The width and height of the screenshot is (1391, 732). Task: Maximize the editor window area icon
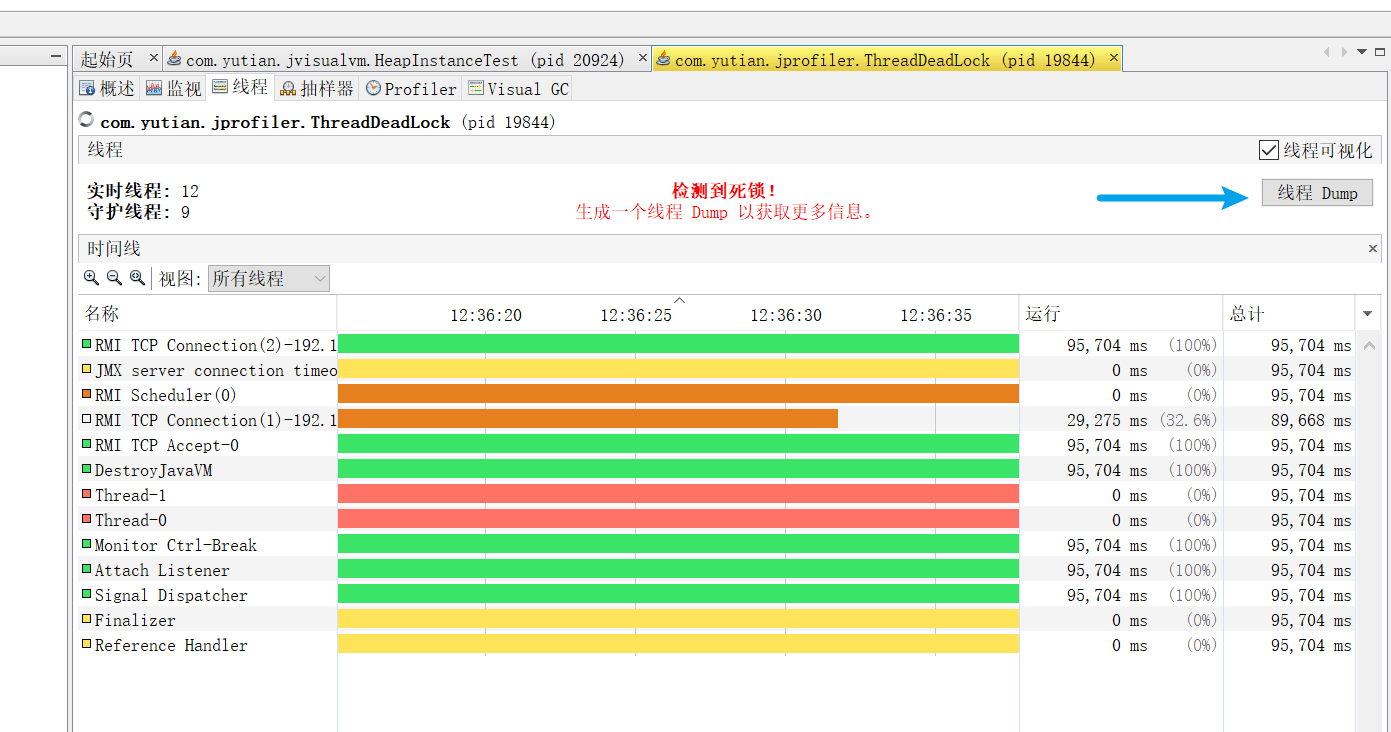click(x=1379, y=52)
